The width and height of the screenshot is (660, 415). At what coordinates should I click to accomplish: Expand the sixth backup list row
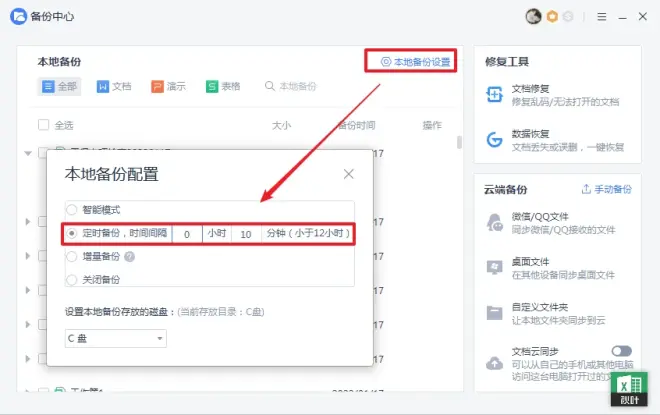point(28,359)
